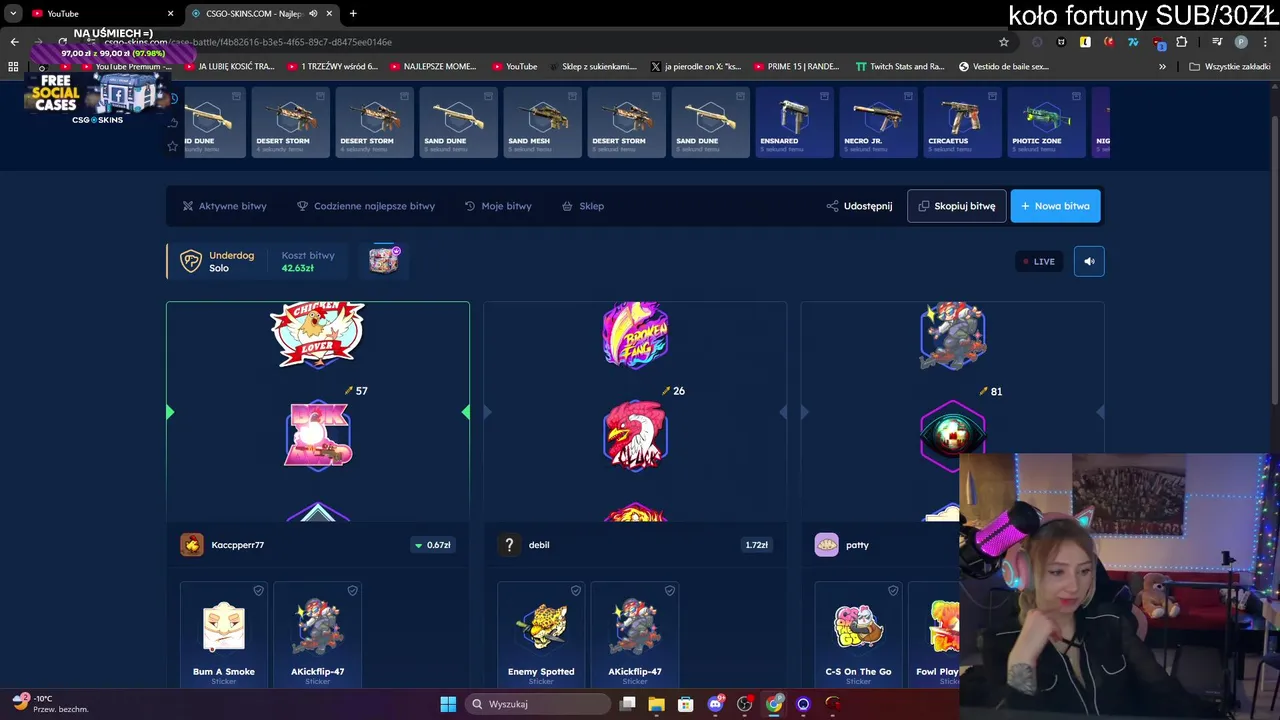
Task: Click the 1.72zł value next to debil
Action: pyautogui.click(x=756, y=545)
